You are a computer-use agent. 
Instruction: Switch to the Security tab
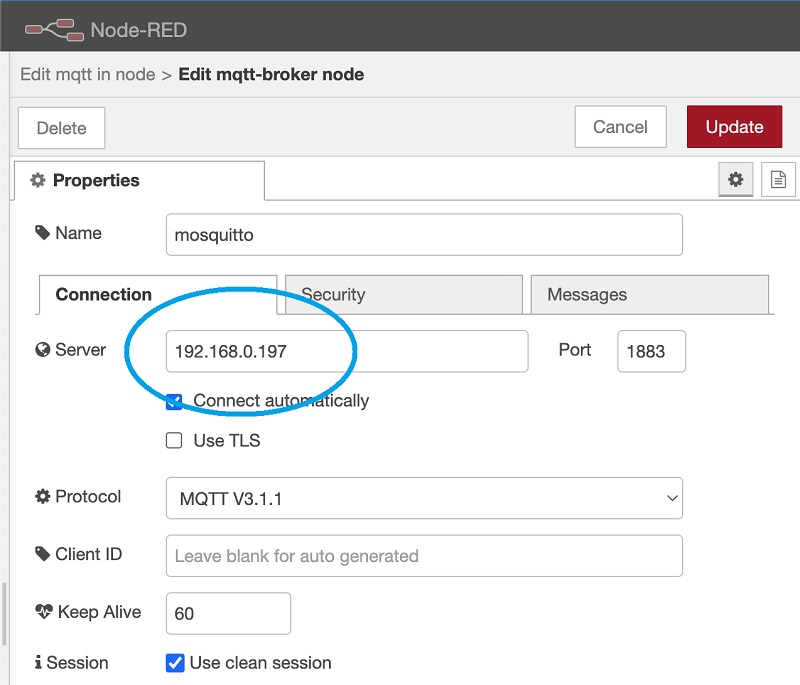[404, 294]
